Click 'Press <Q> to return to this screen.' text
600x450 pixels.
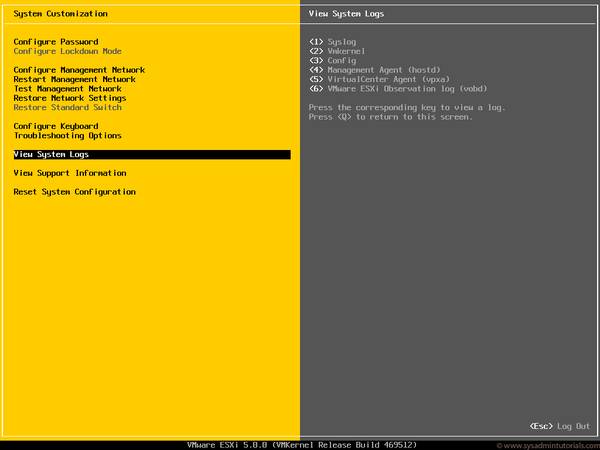[391, 117]
